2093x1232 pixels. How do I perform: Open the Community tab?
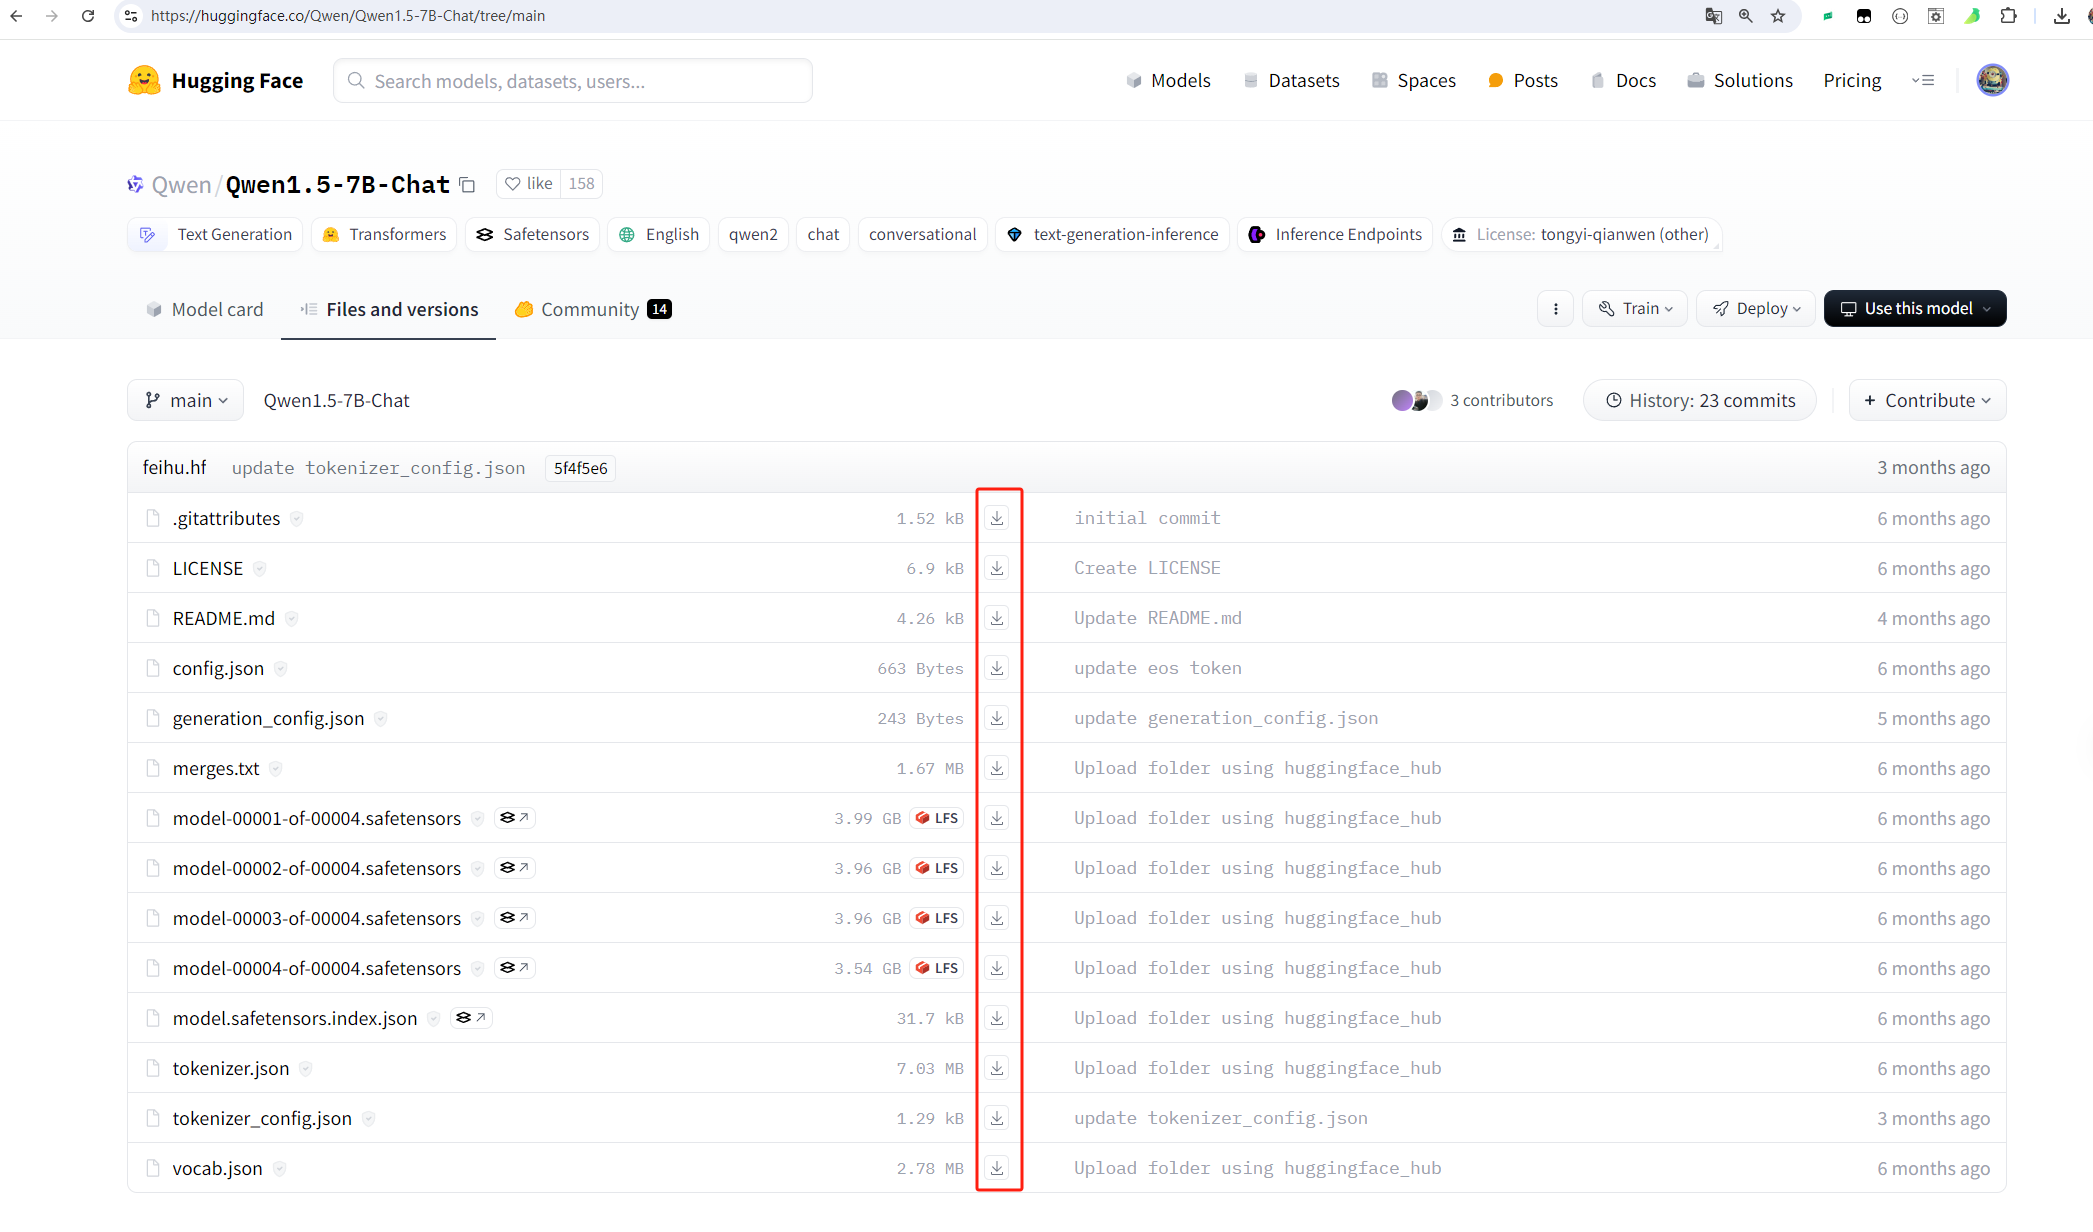[x=593, y=310]
